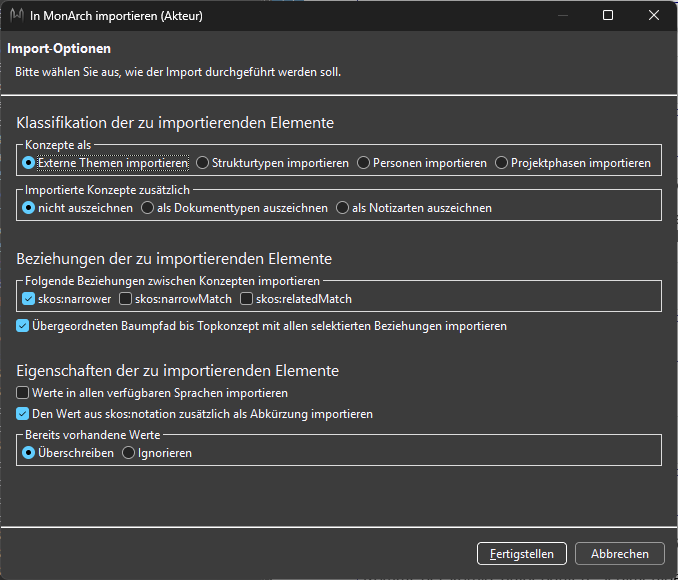Close the import dialog window
678x580 pixels.
[654, 15]
